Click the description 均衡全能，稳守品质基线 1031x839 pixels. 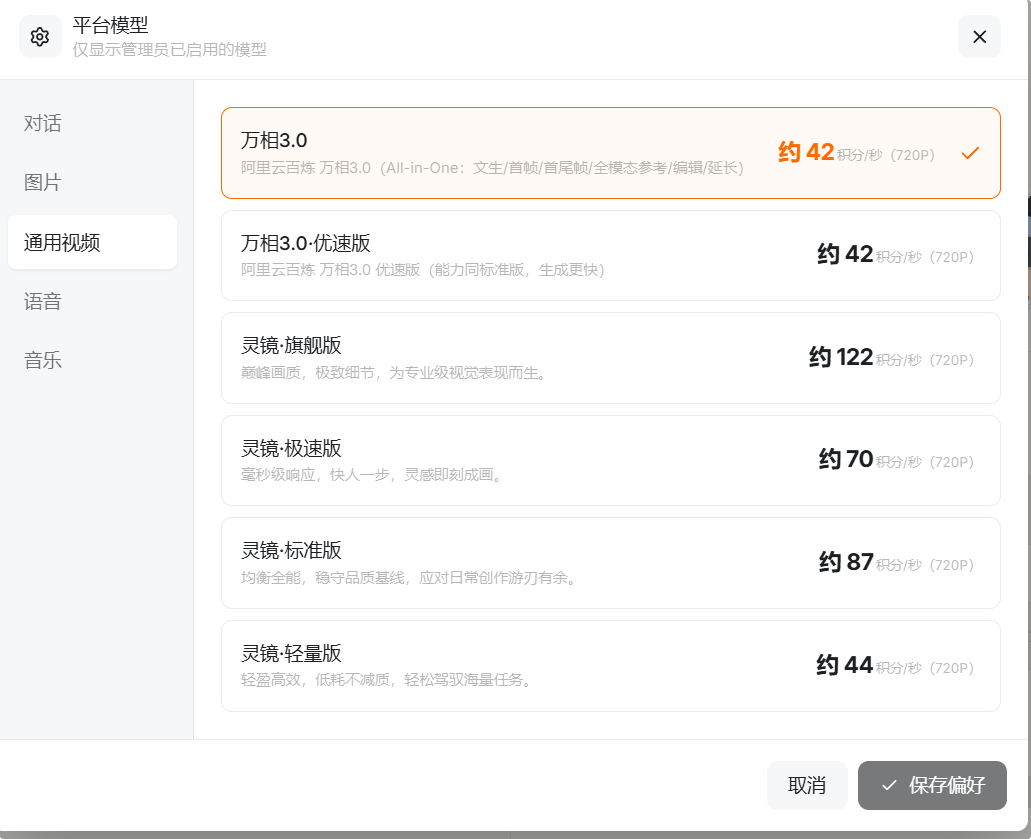[410, 578]
